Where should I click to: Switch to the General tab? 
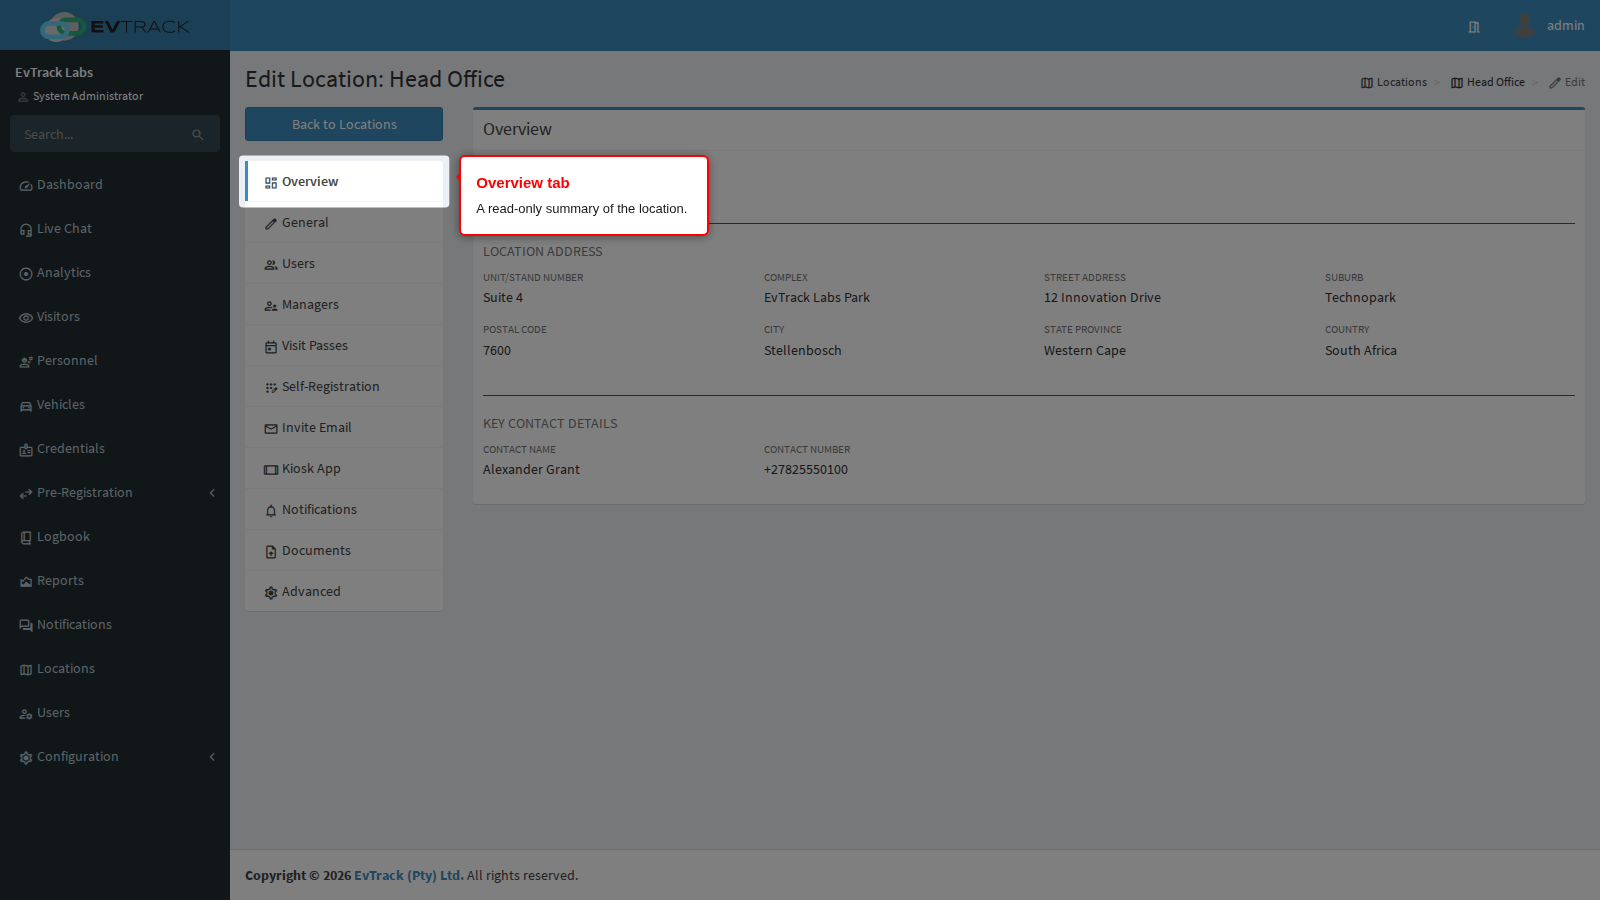[x=344, y=223]
